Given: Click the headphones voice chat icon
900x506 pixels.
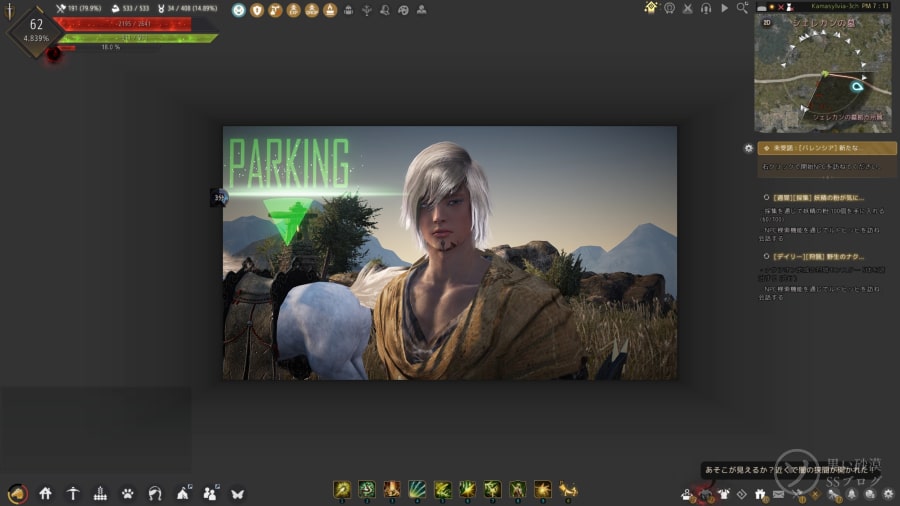Looking at the screenshot, I should click(x=706, y=8).
